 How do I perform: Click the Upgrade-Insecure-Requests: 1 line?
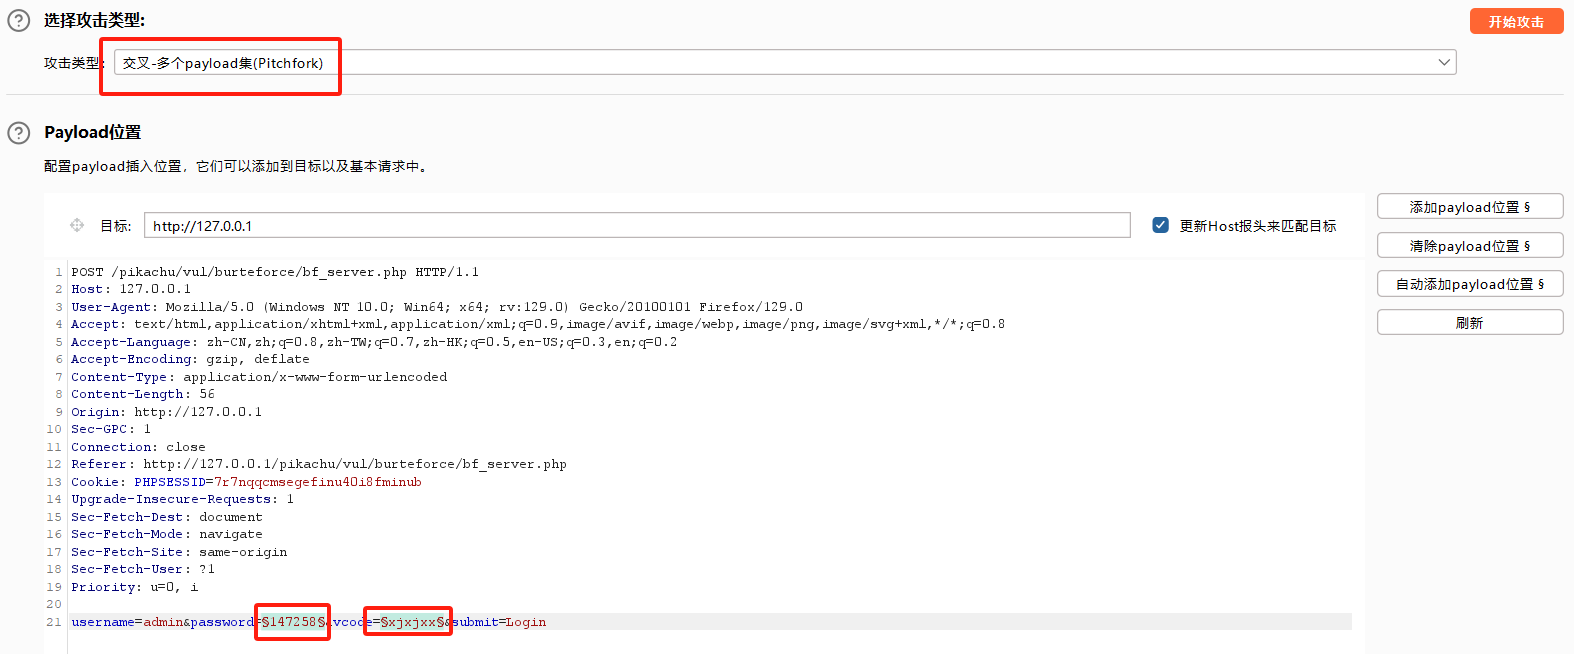182,499
